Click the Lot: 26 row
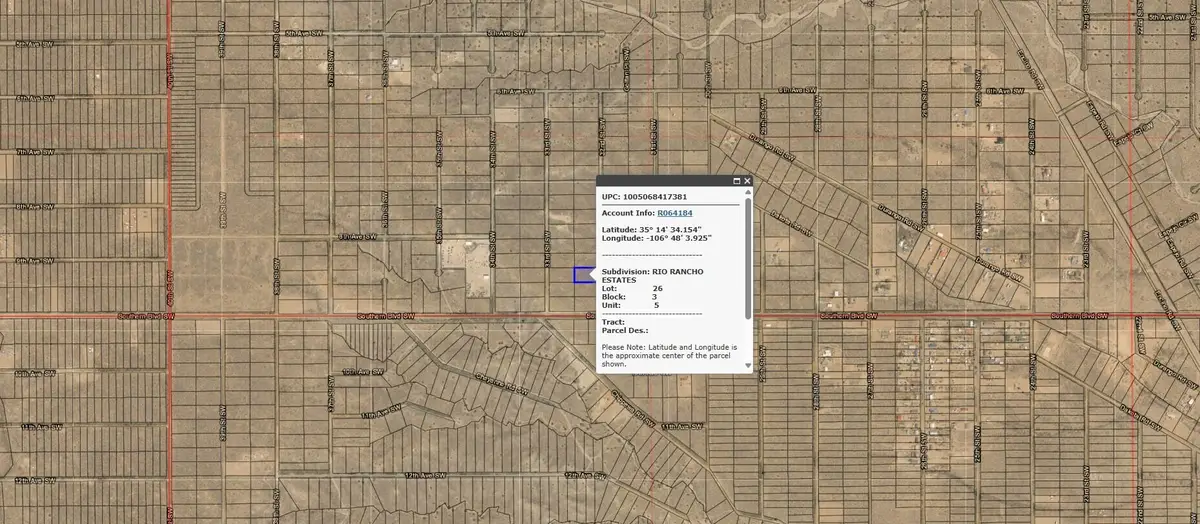1200x524 pixels. tap(631, 288)
